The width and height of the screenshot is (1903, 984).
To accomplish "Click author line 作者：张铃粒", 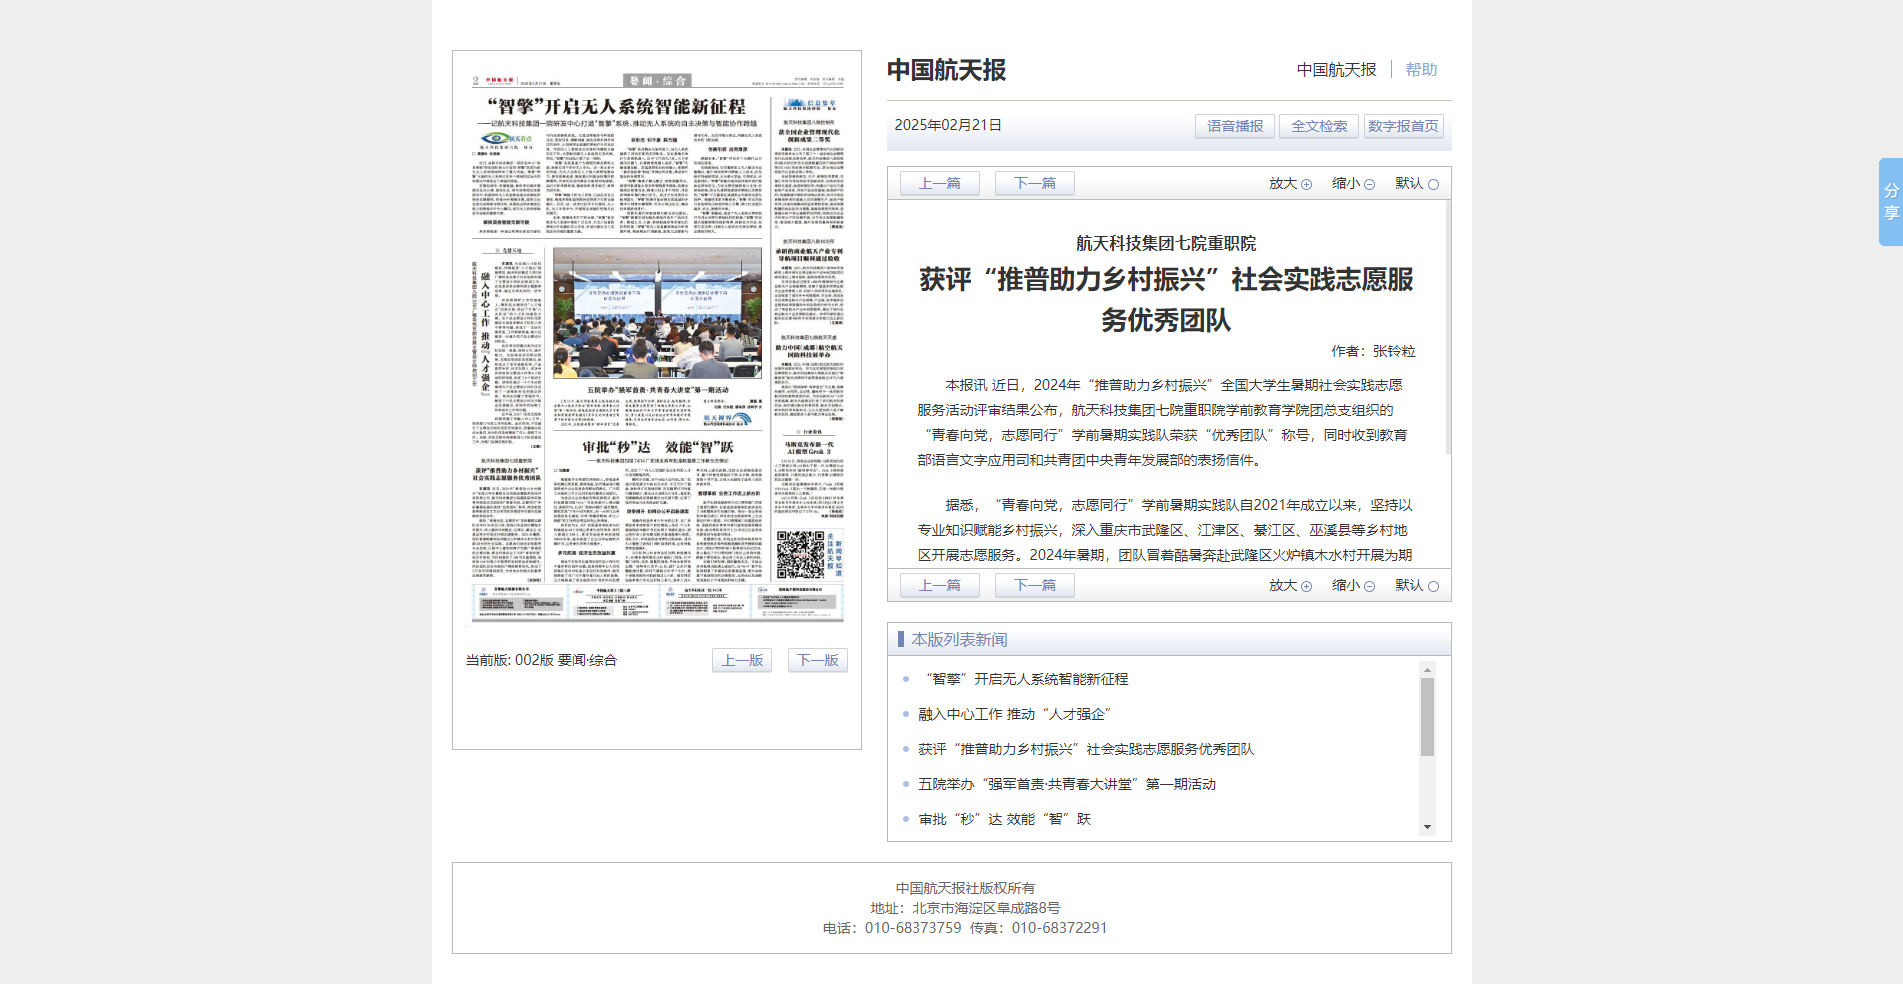I will coord(1373,351).
